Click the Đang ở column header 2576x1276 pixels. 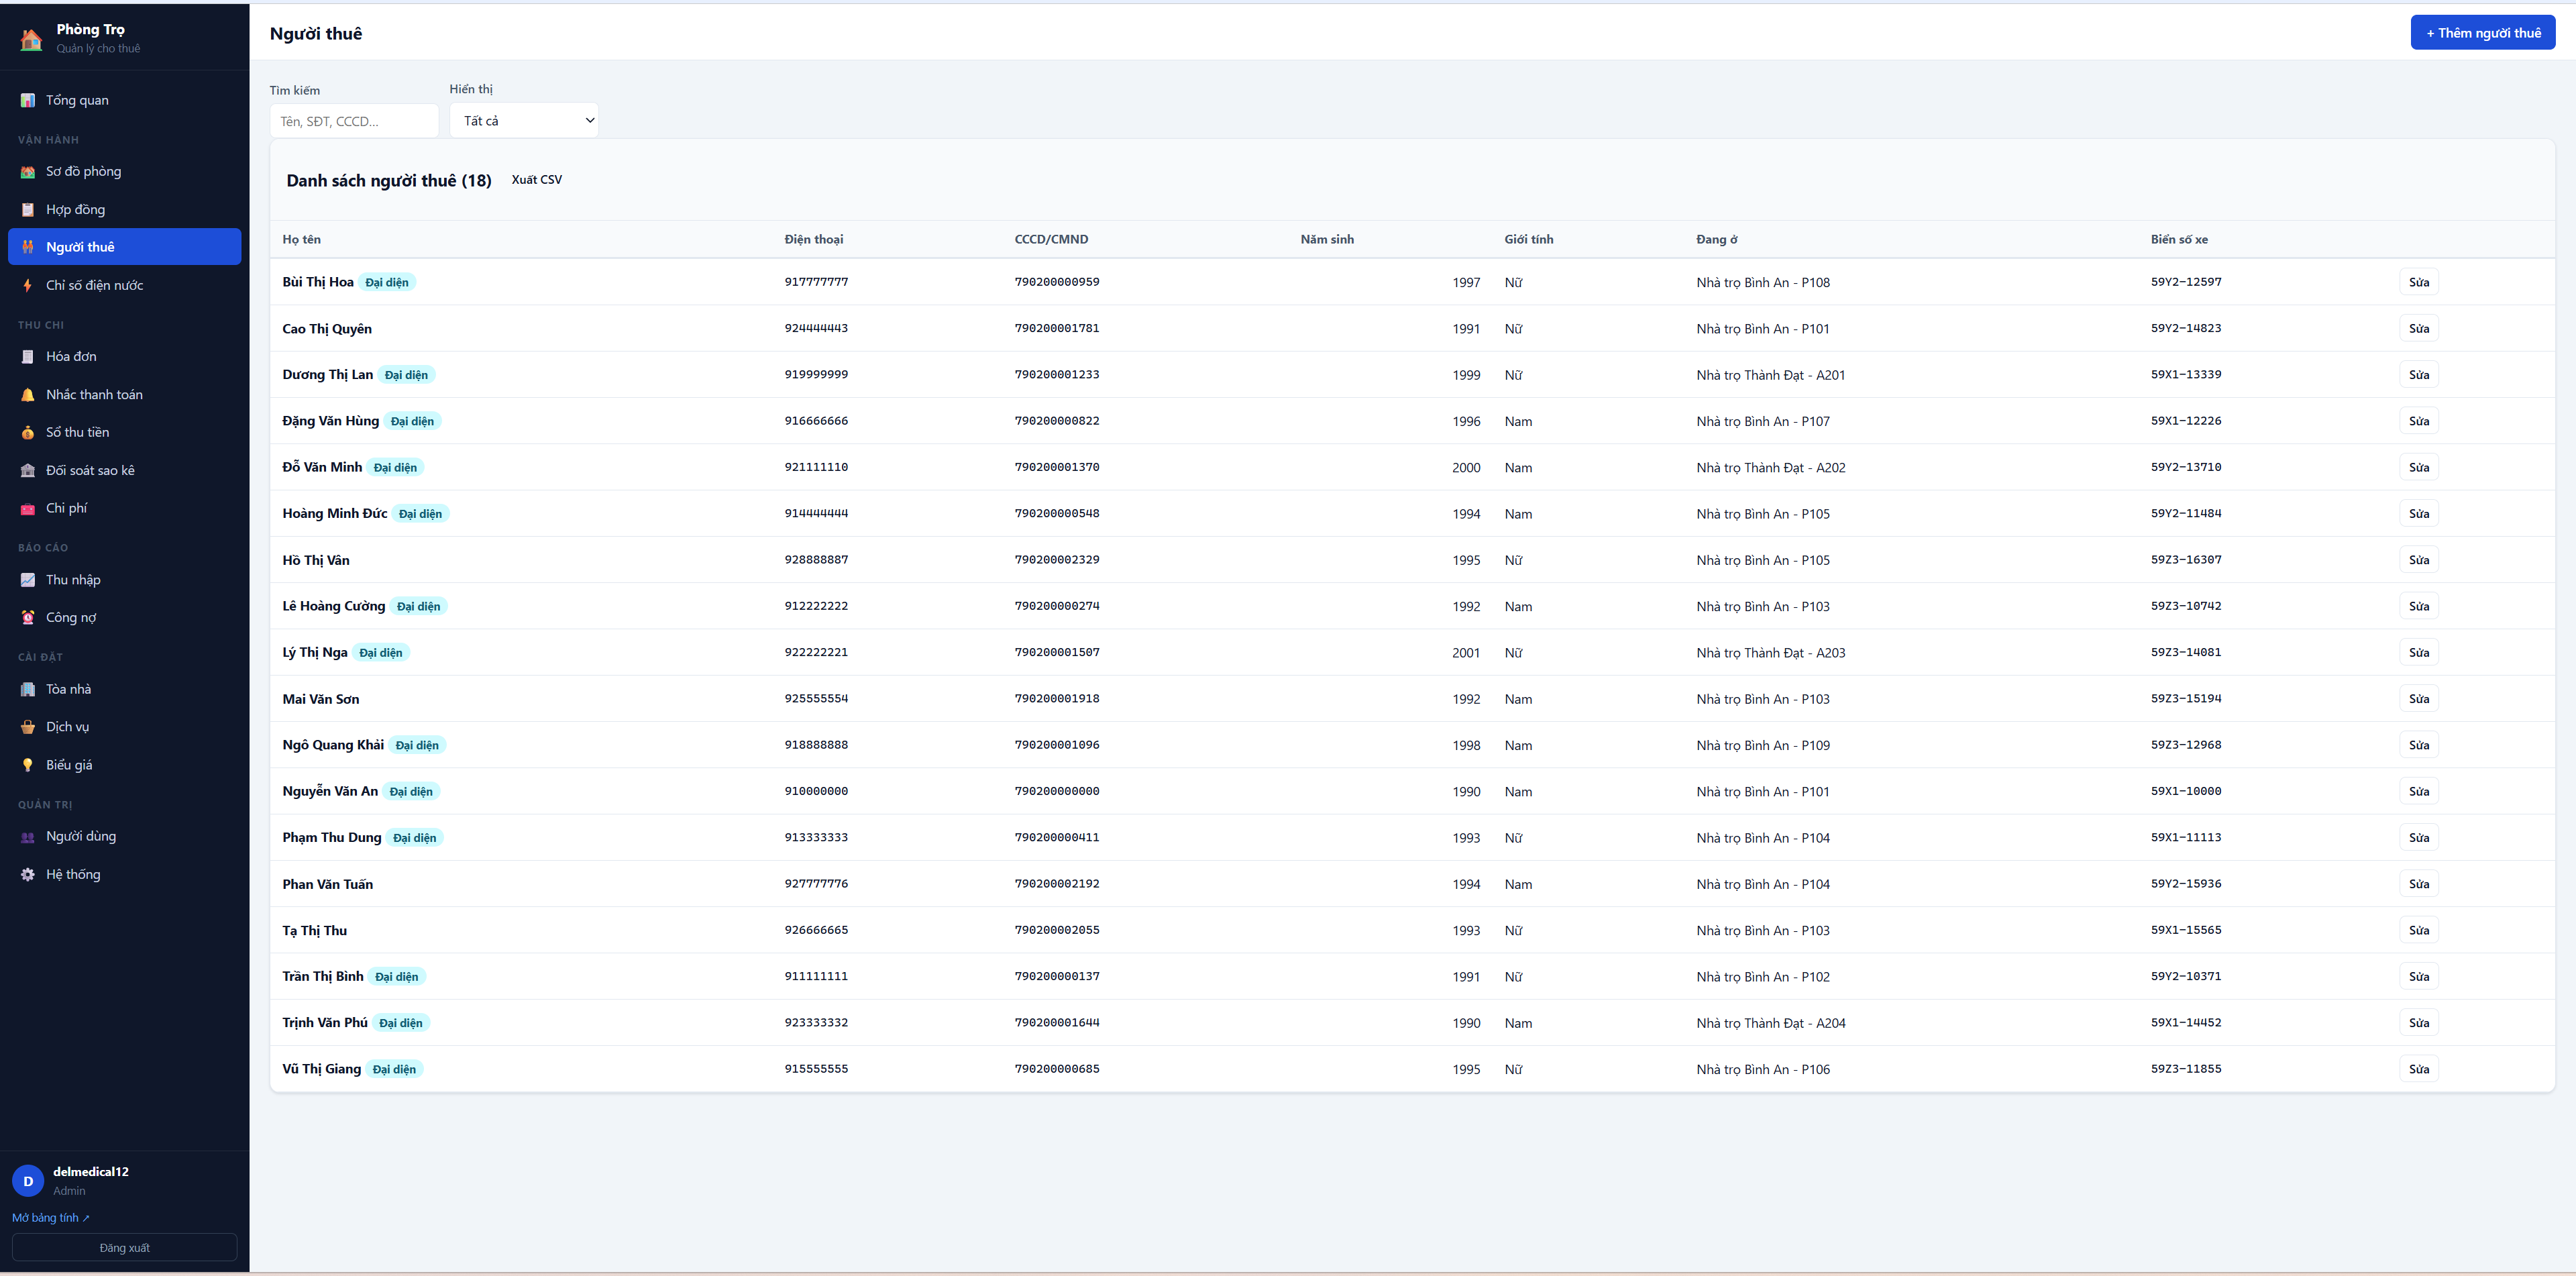click(1717, 239)
